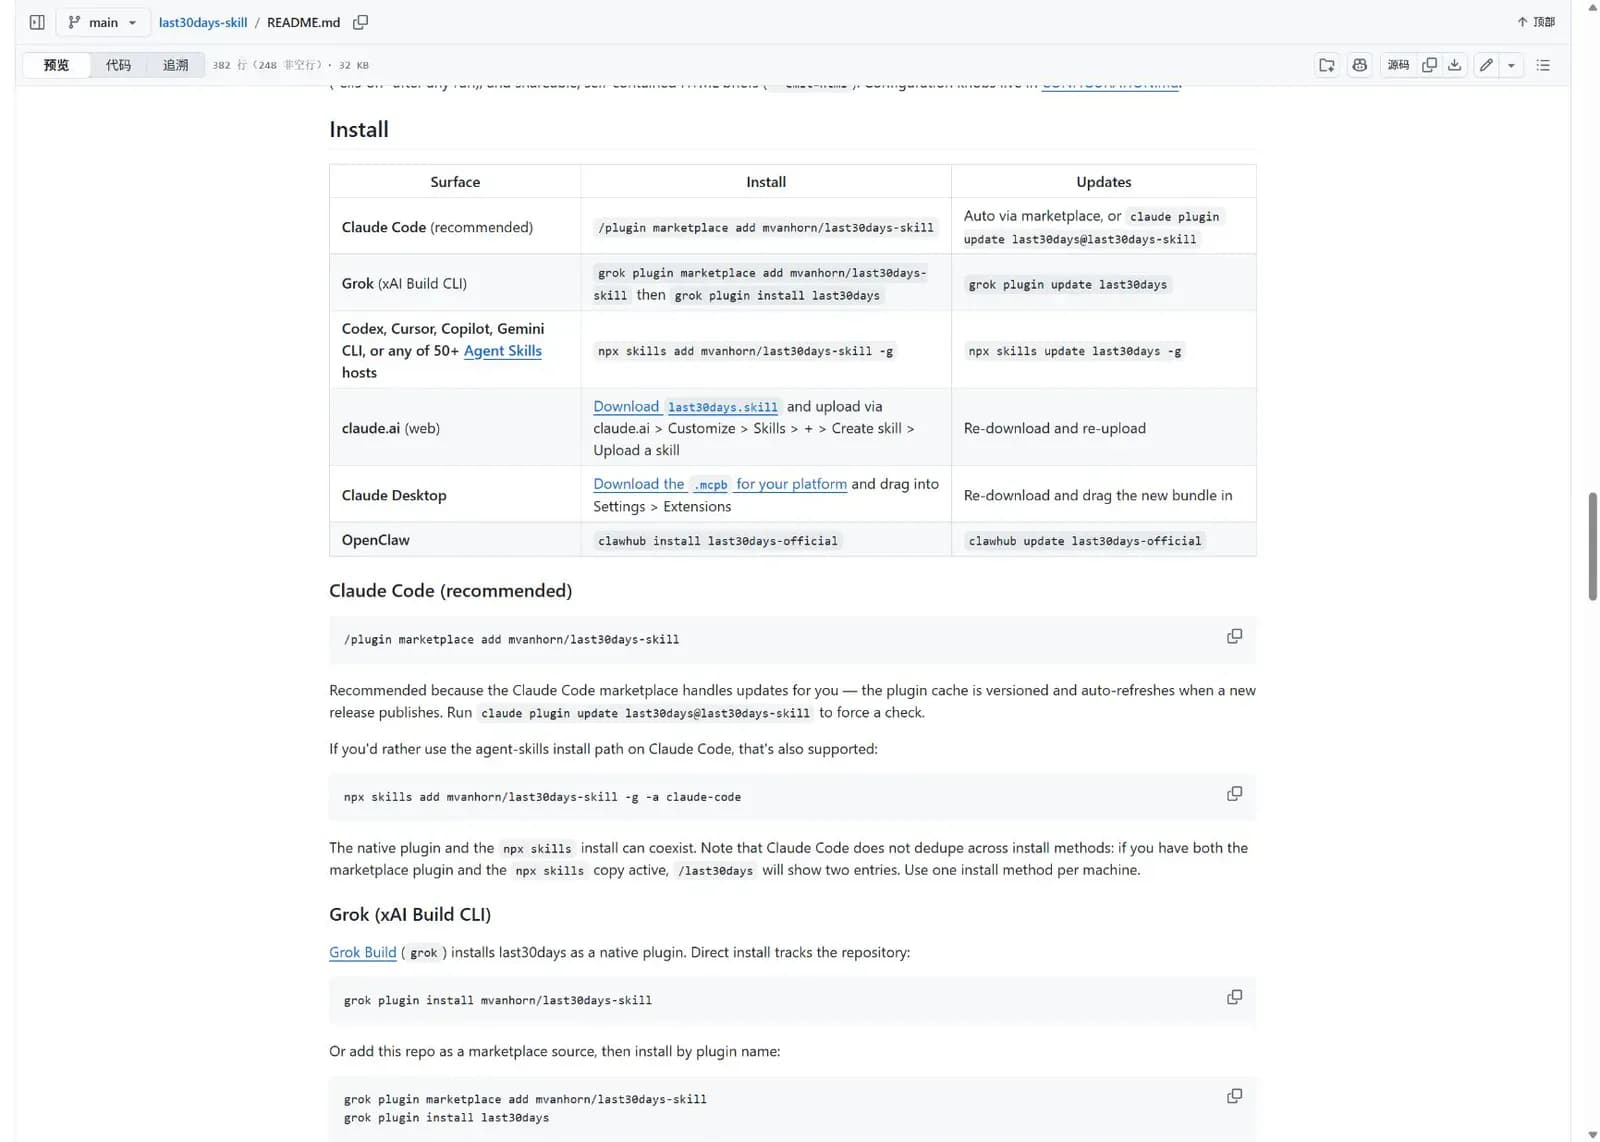Click the npx skills update last30days -g code
This screenshot has width=1600, height=1142.
point(1075,351)
